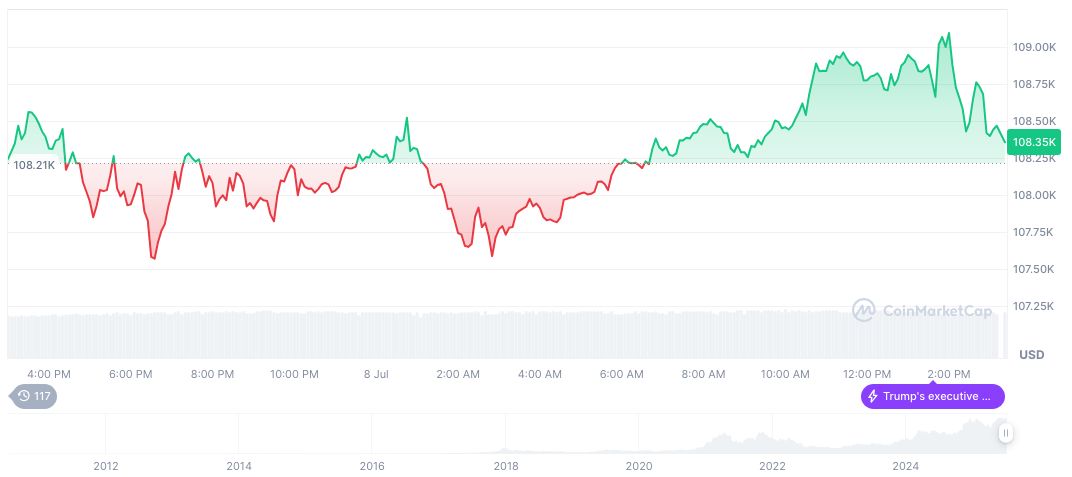This screenshot has width=1072, height=477.
Task: Grab the timeline range slider handle
Action: [1005, 433]
